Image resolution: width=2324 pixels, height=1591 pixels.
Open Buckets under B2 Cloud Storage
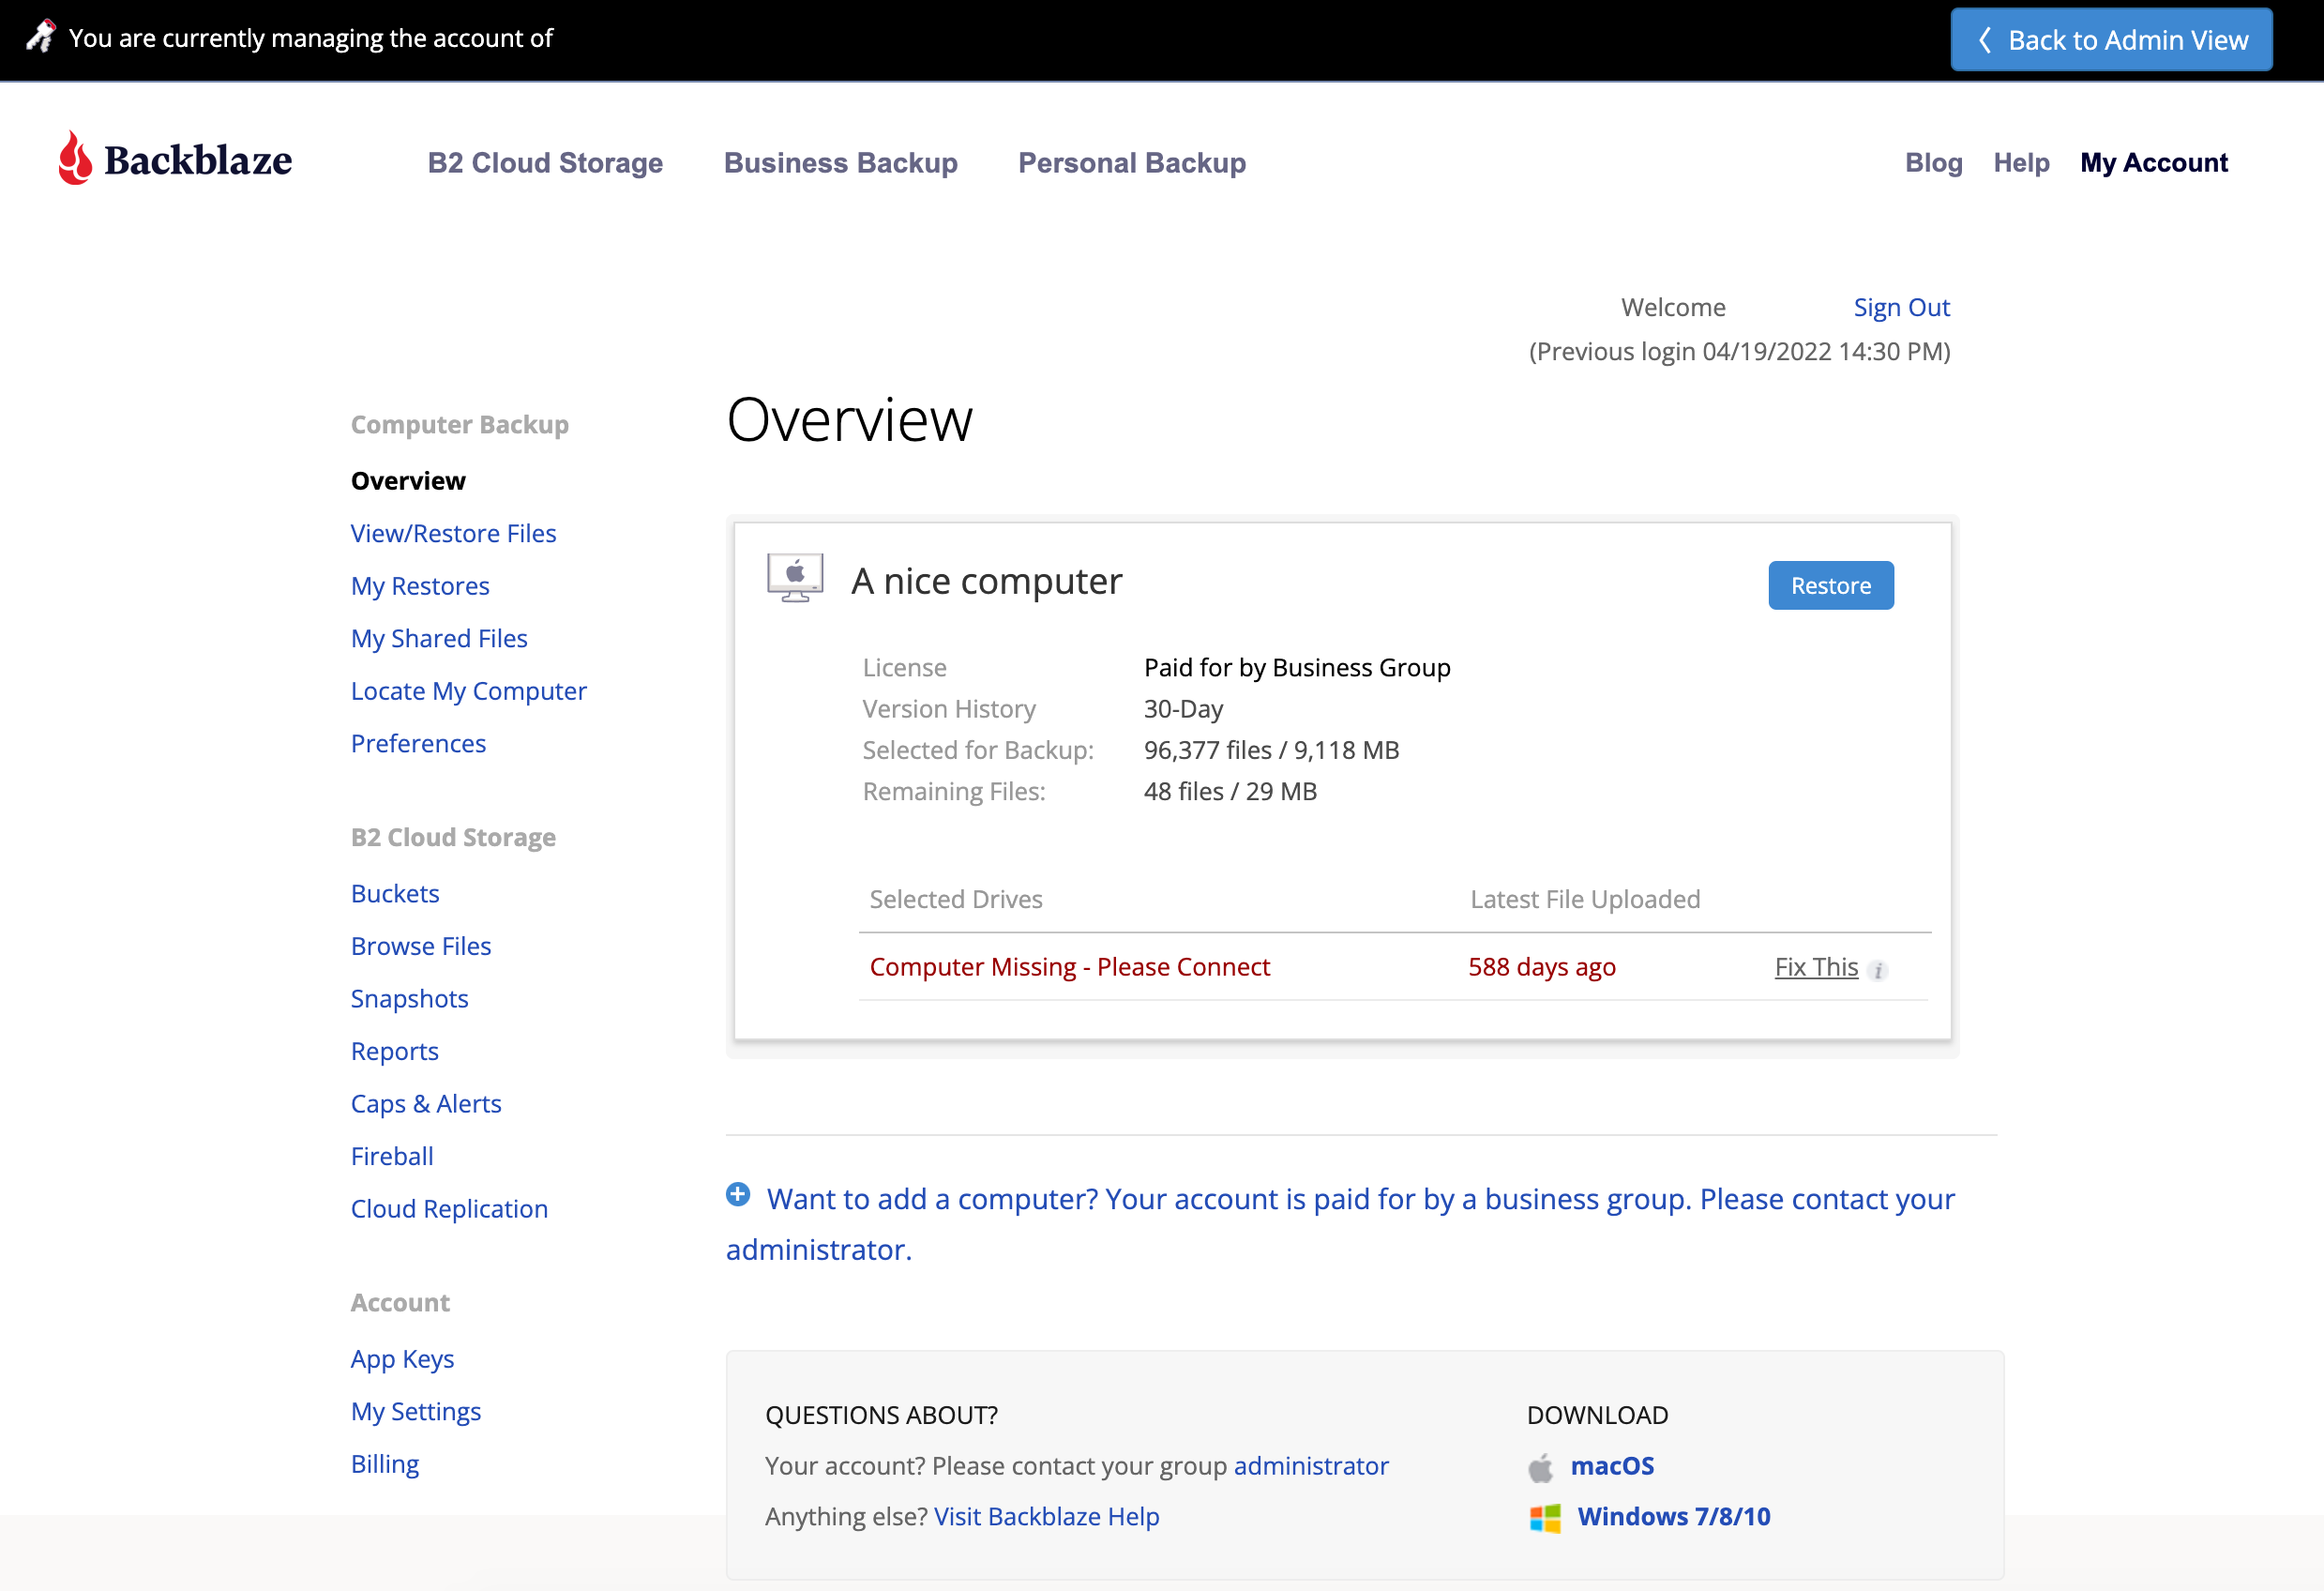(x=395, y=893)
